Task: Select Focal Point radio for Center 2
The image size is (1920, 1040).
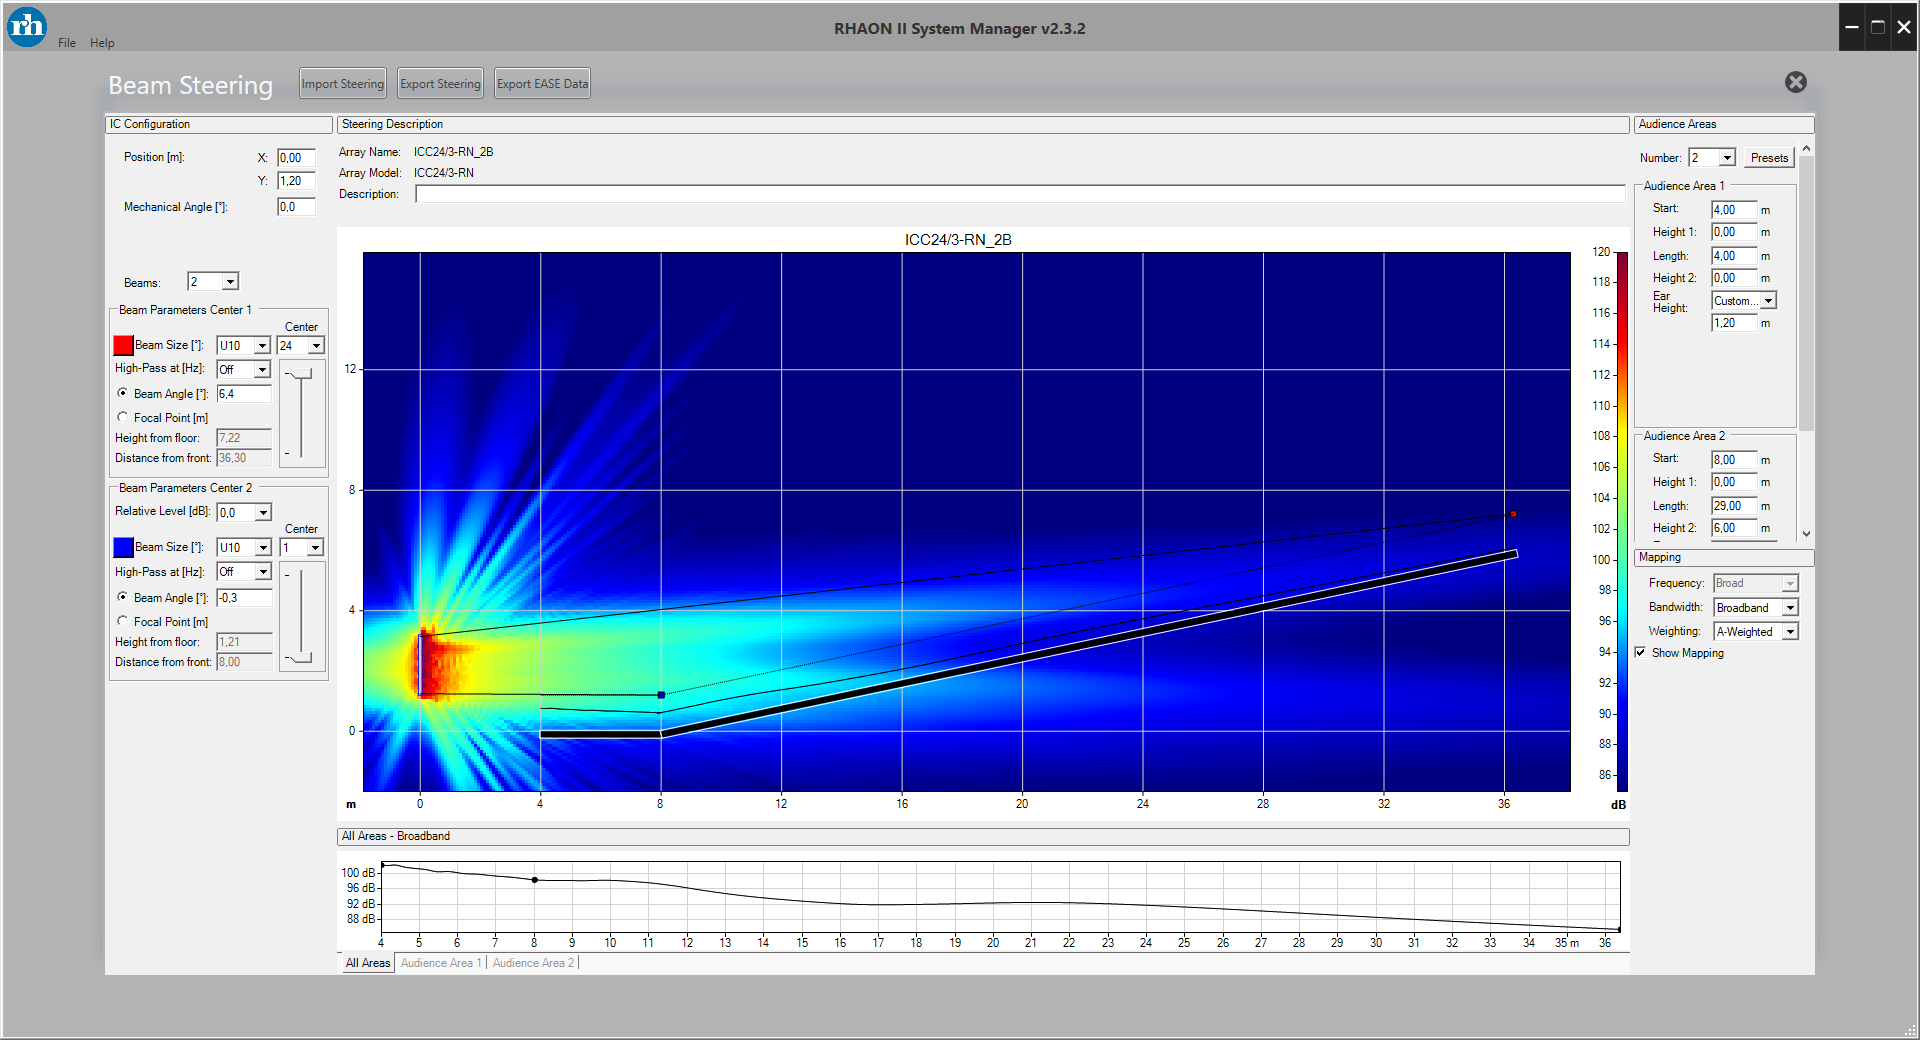Action: [122, 621]
